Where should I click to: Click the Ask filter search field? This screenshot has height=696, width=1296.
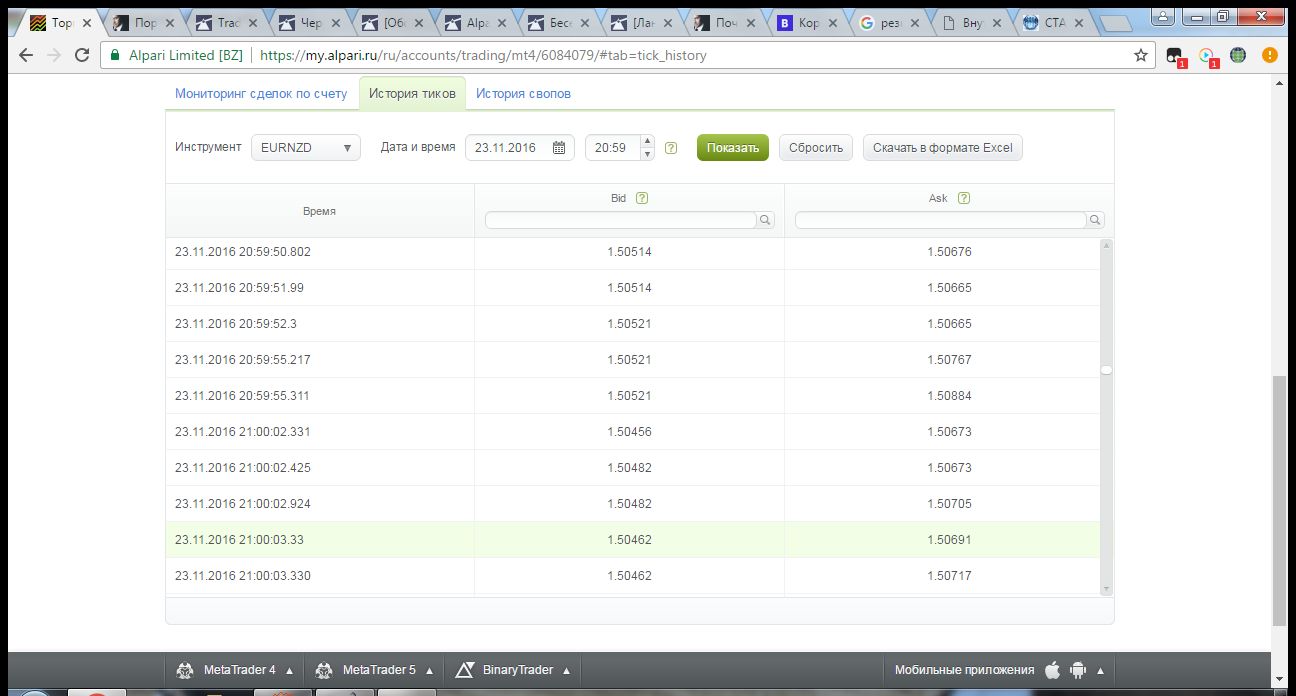pyautogui.click(x=941, y=220)
